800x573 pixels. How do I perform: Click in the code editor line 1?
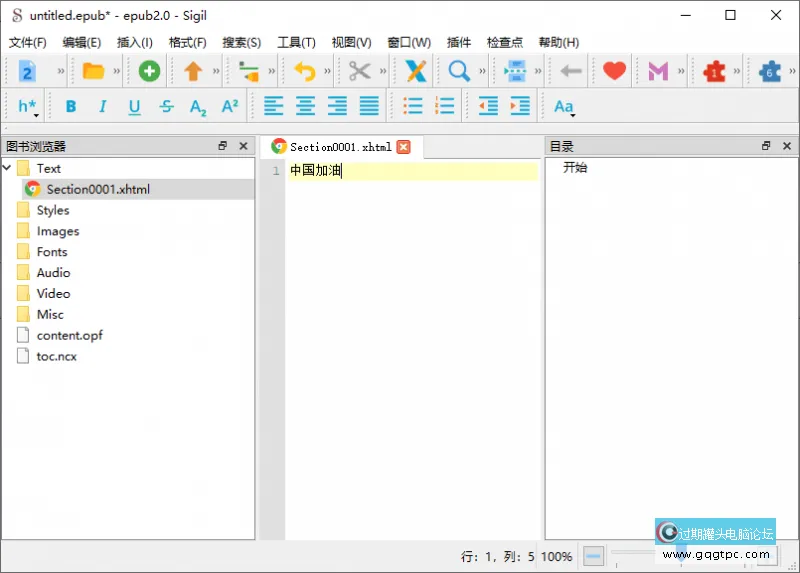click(x=412, y=170)
